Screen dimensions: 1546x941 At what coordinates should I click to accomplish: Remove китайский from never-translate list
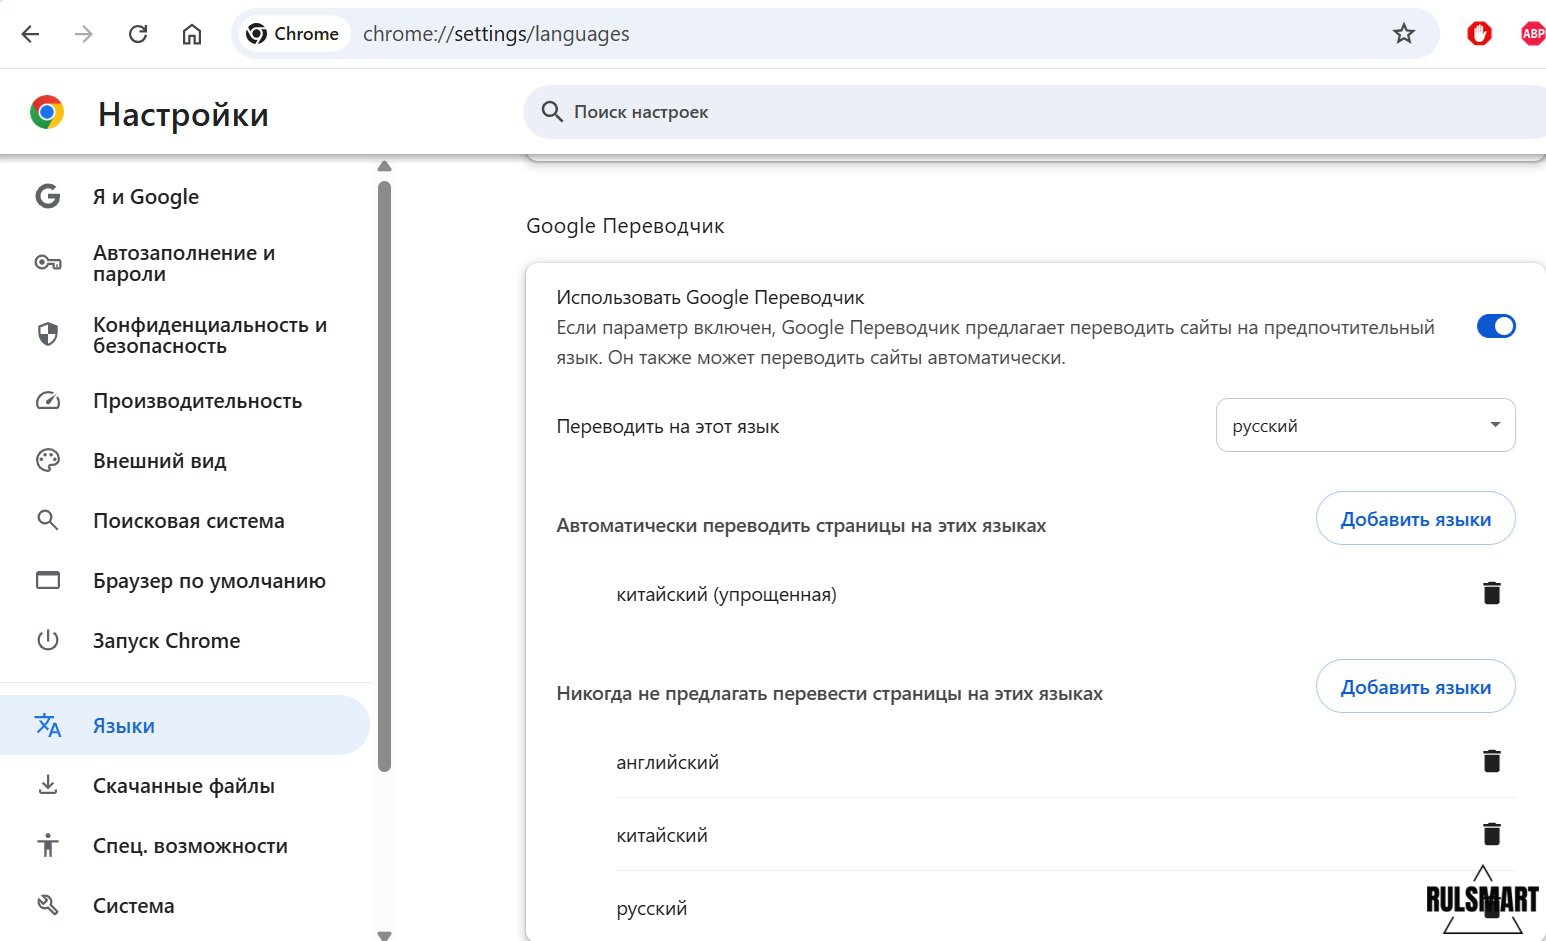coord(1491,834)
